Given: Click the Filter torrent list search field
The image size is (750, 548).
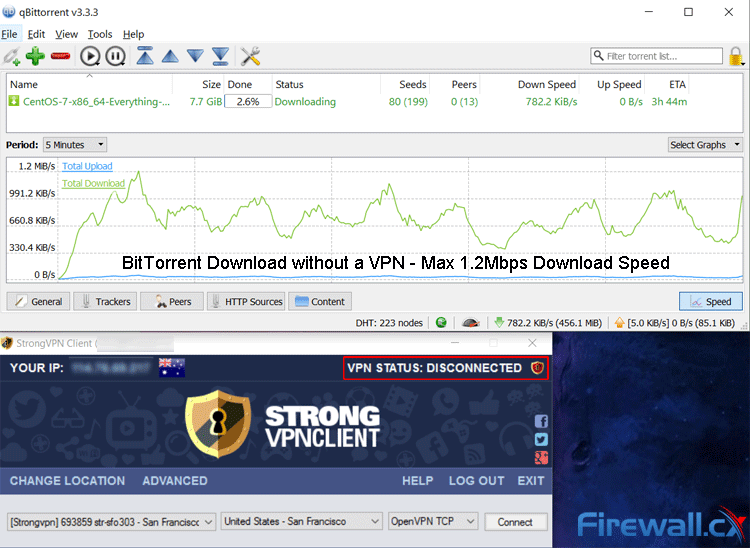Looking at the screenshot, I should tap(656, 56).
